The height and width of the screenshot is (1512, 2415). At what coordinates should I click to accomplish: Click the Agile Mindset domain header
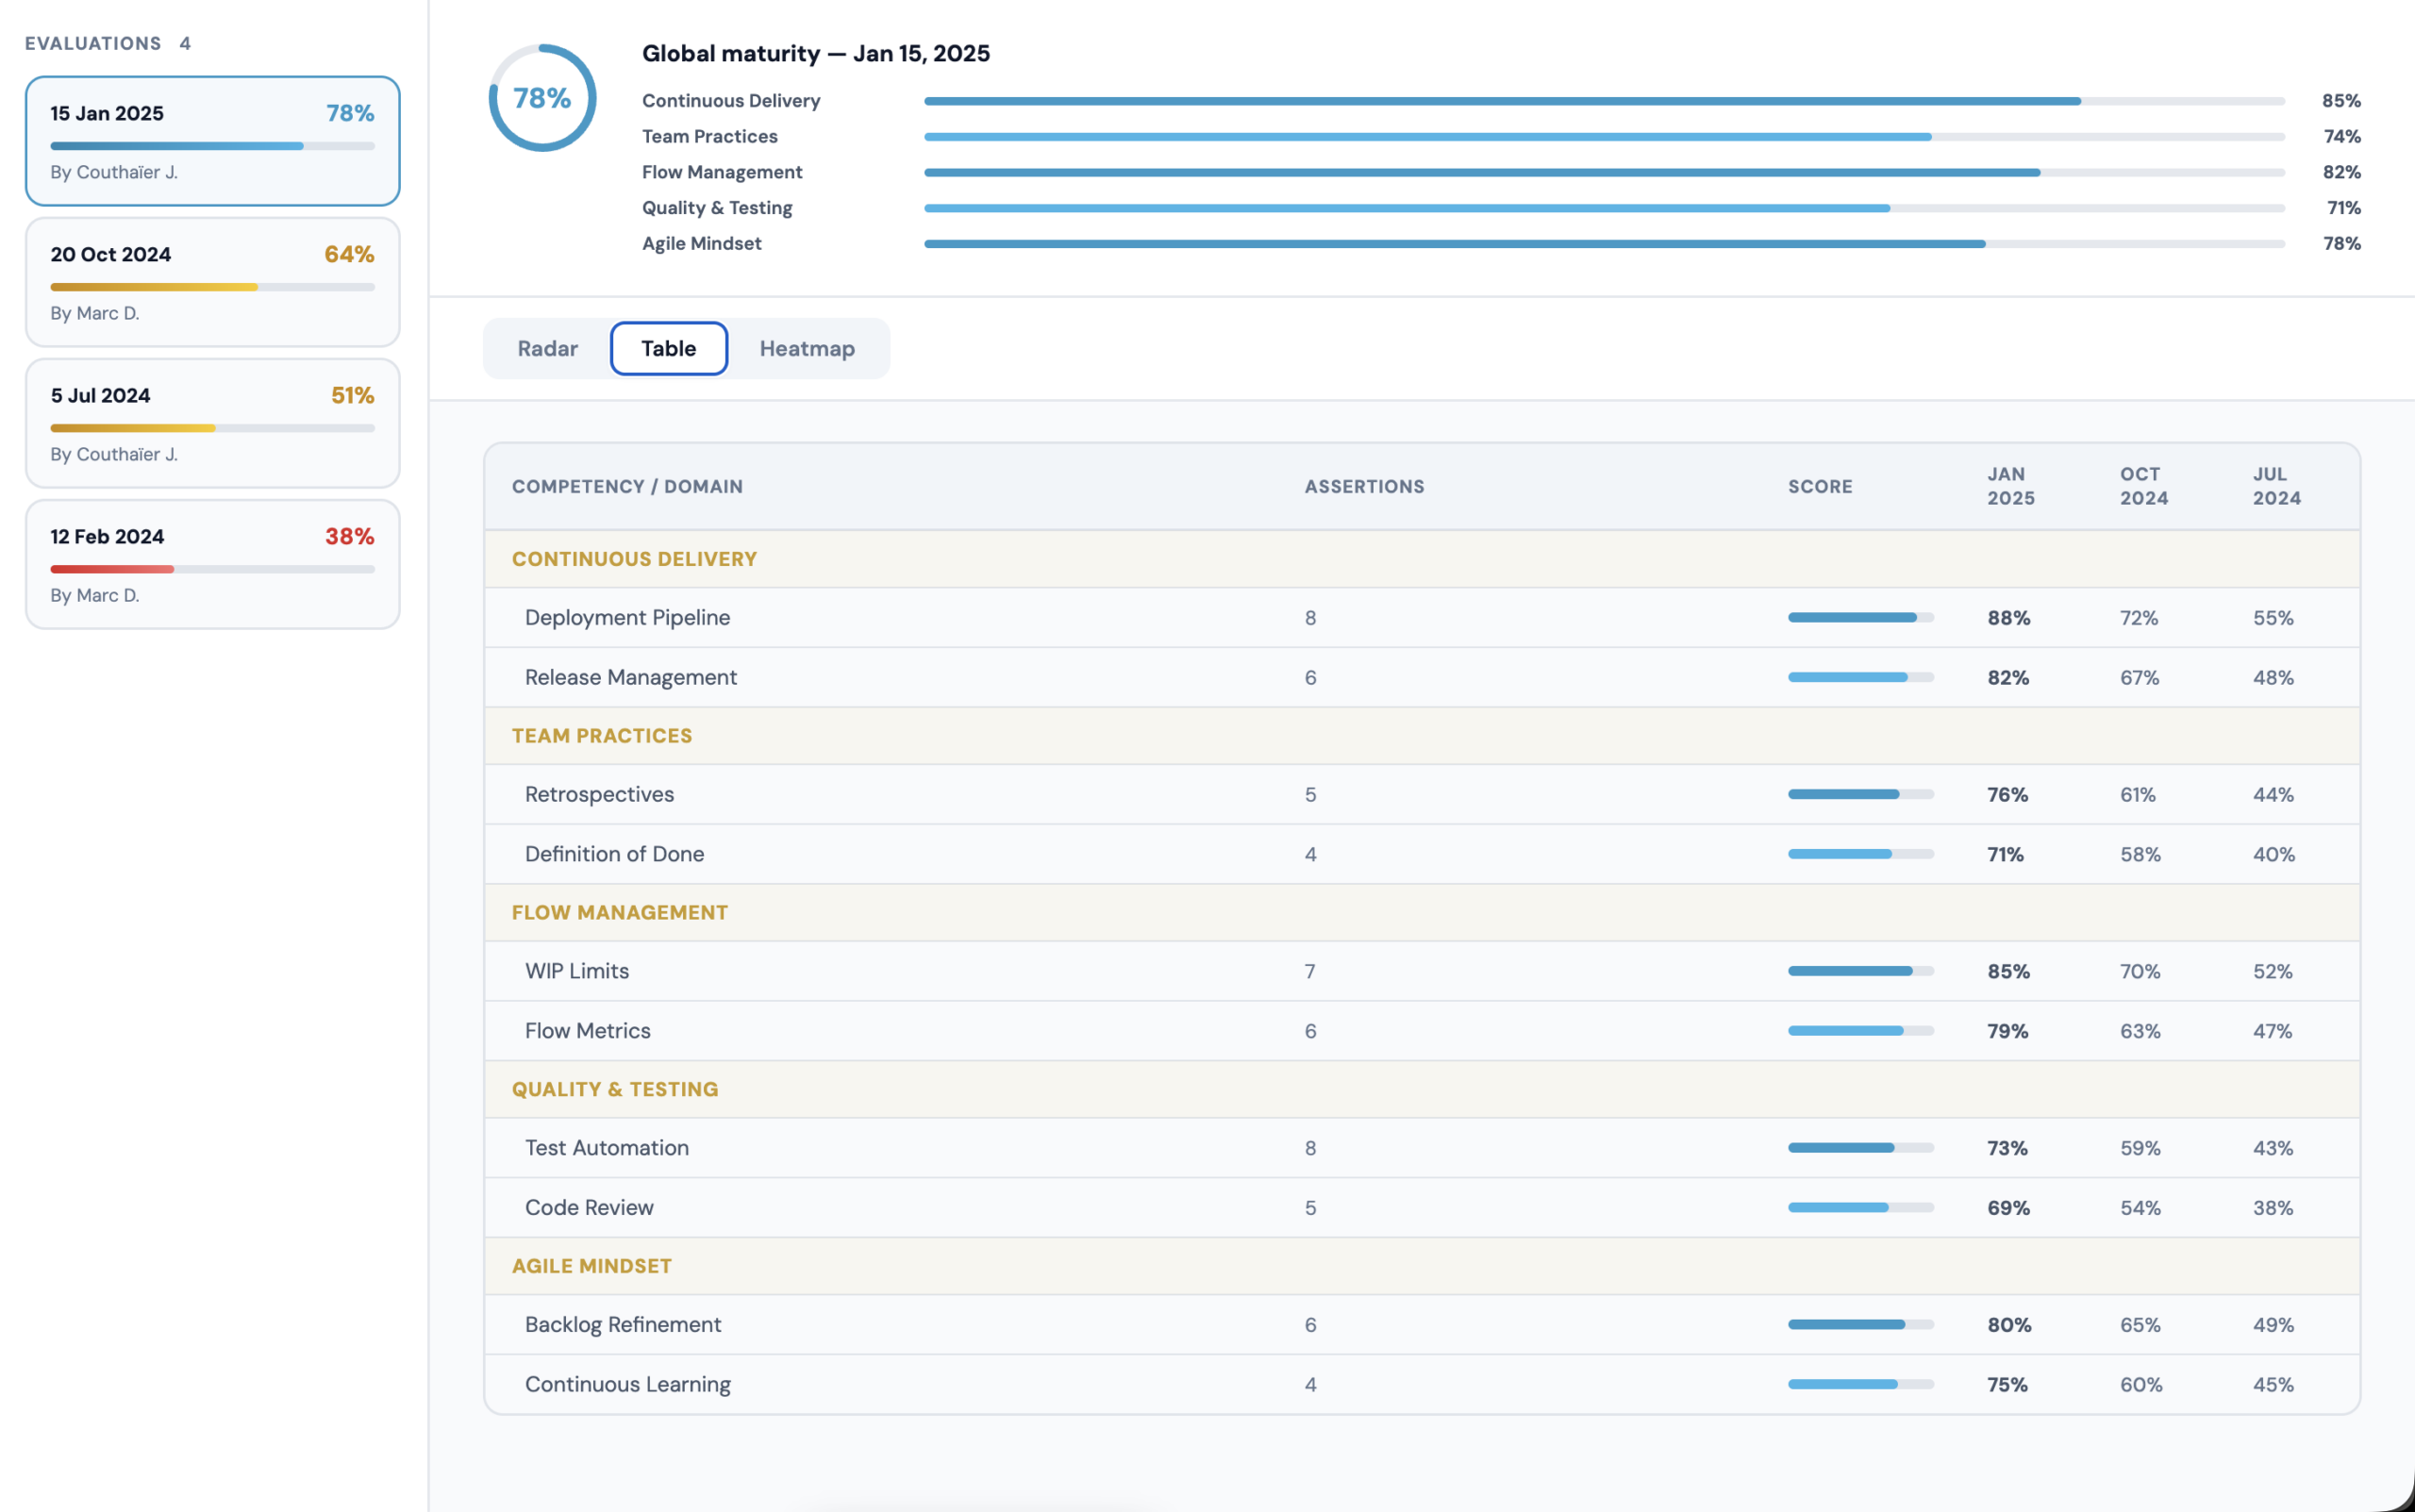click(591, 1266)
